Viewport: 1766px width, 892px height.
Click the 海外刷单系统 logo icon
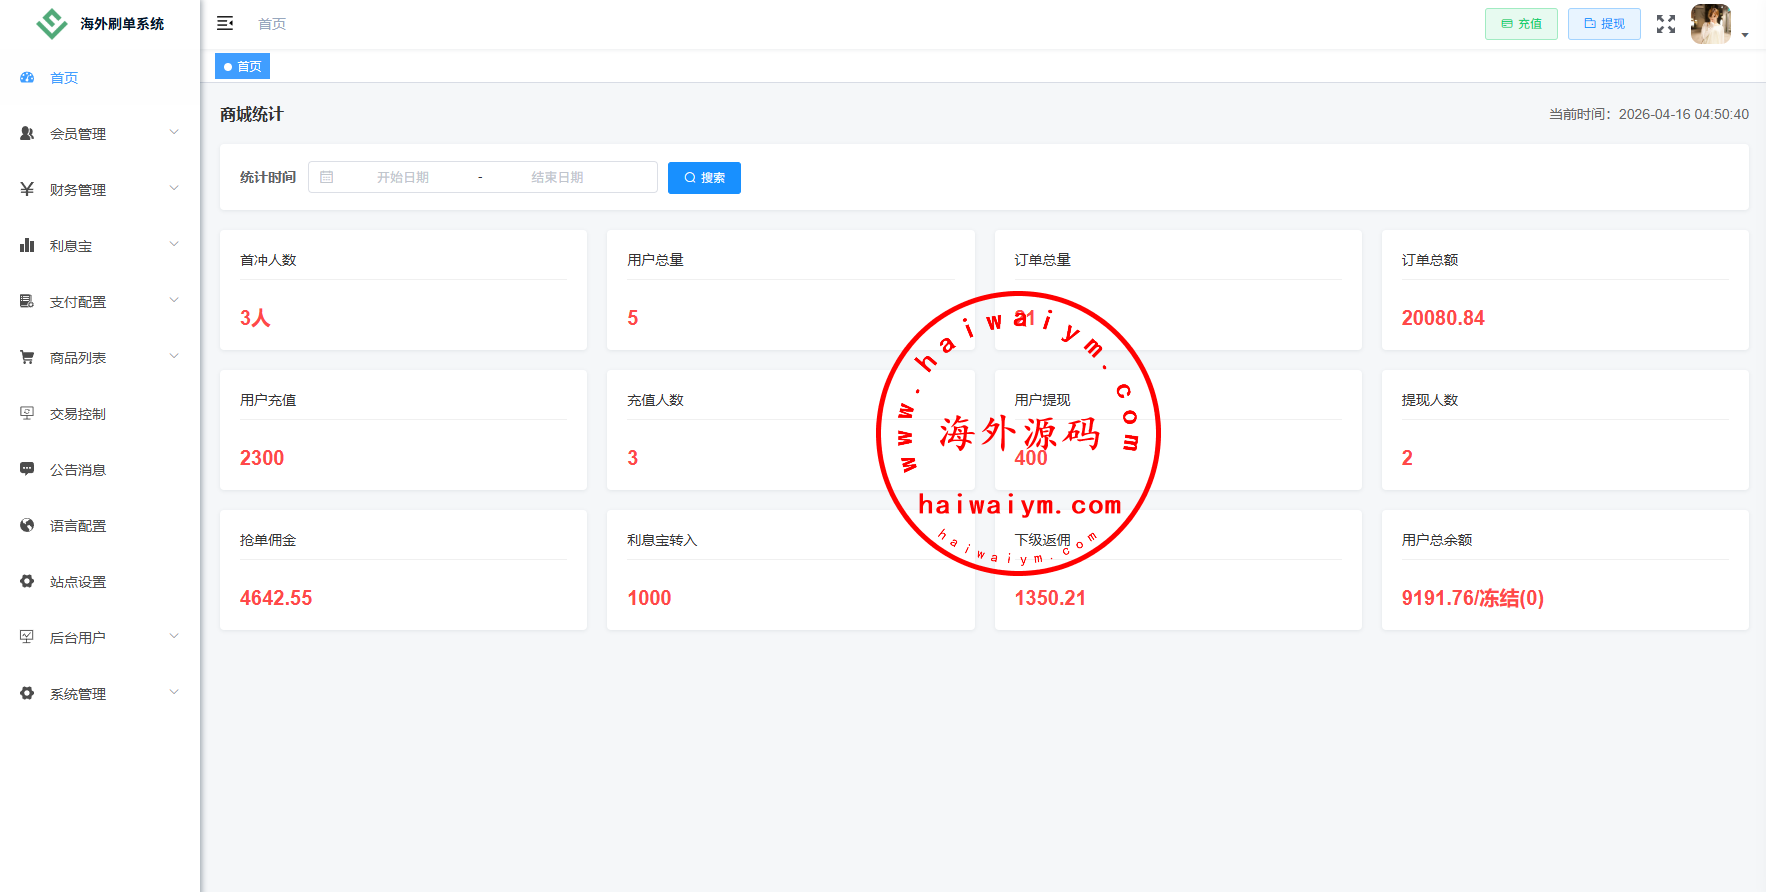point(51,23)
